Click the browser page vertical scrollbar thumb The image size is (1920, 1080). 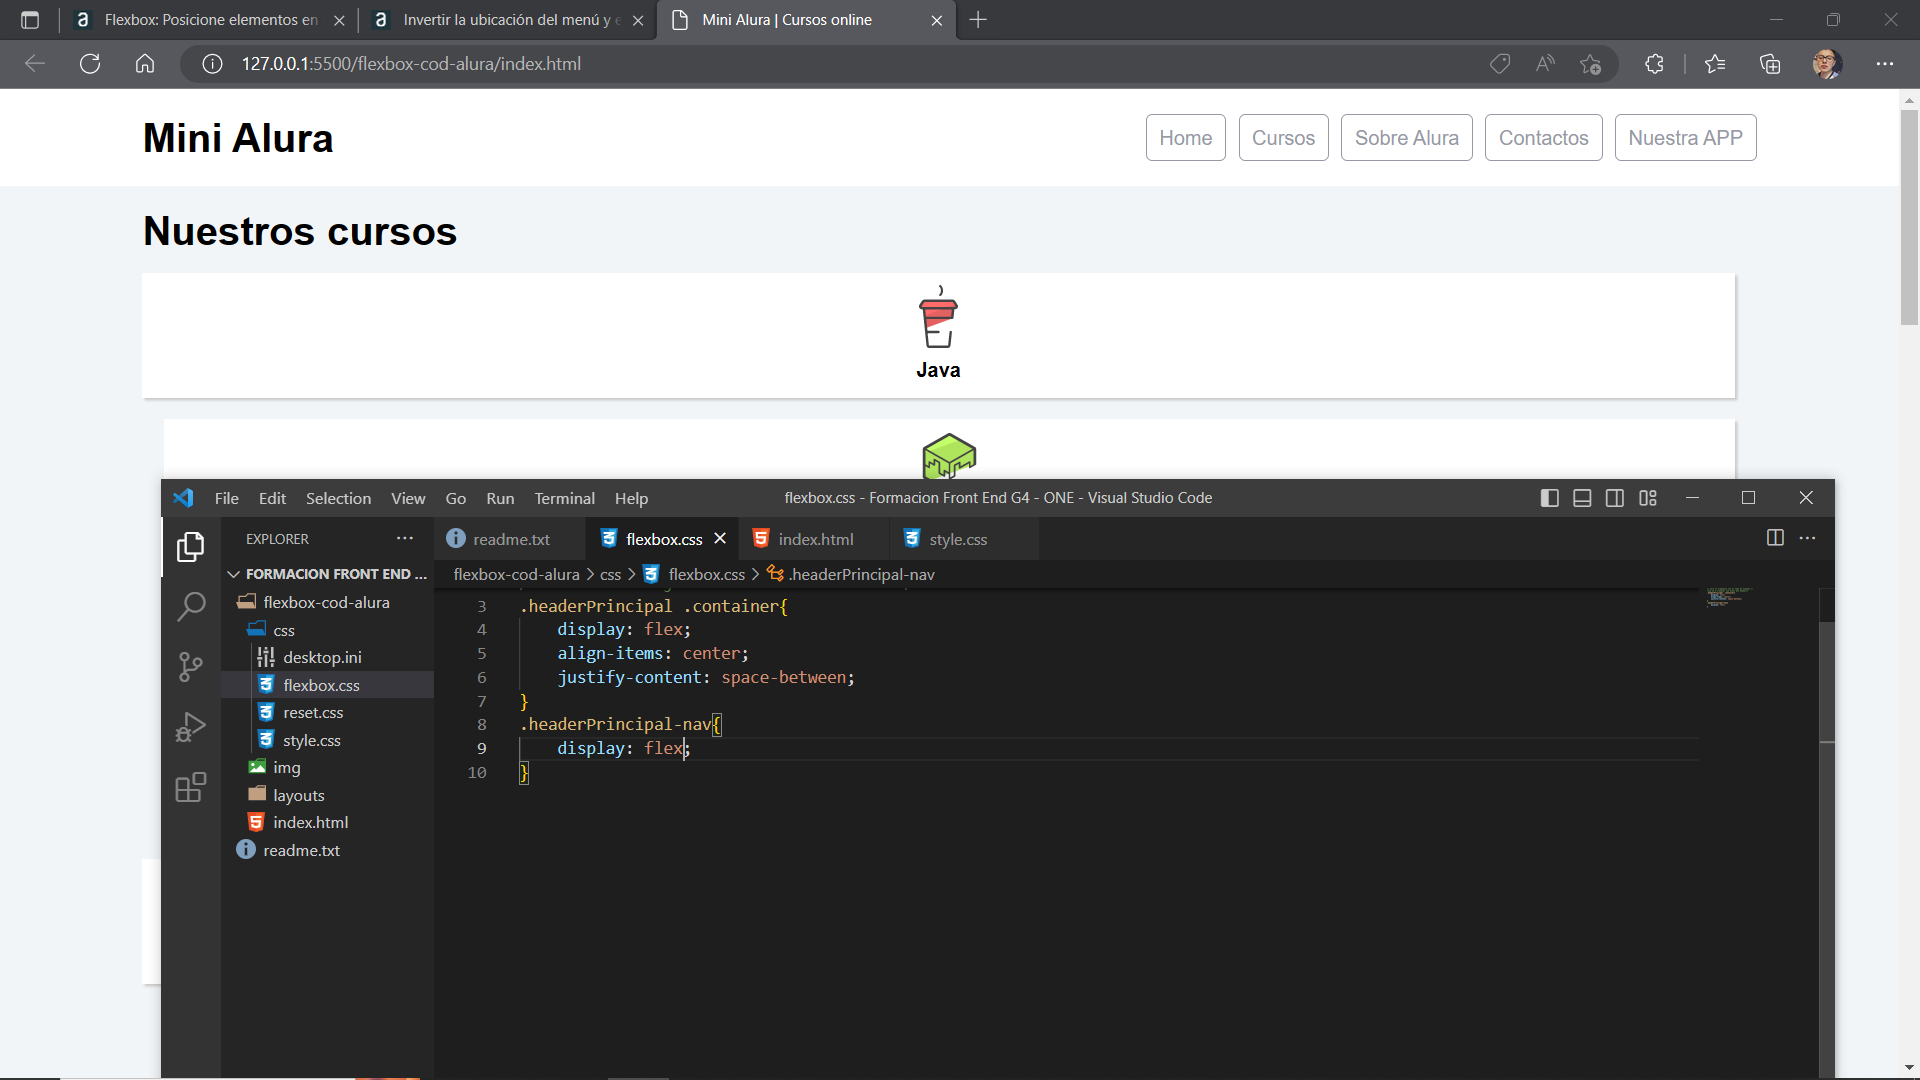click(x=1909, y=216)
